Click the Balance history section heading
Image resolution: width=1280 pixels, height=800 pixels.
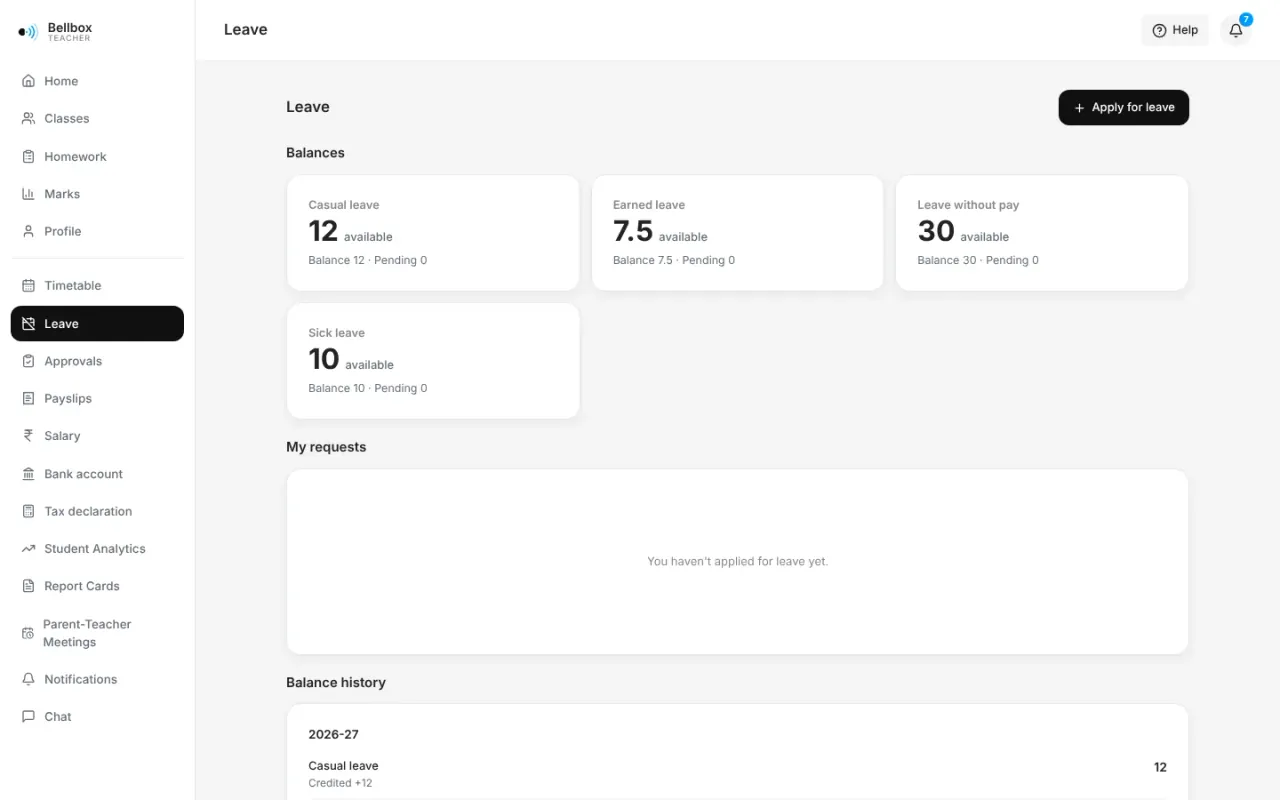[336, 682]
